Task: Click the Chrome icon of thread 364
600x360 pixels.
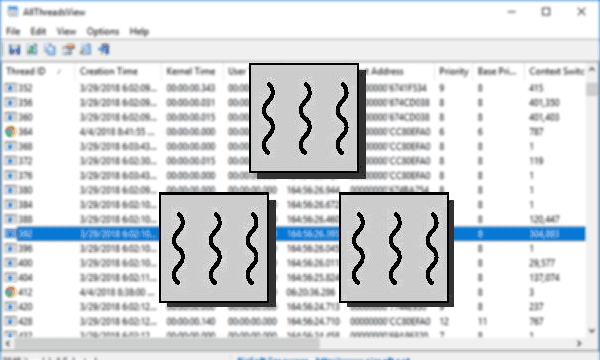Action: click(x=11, y=132)
